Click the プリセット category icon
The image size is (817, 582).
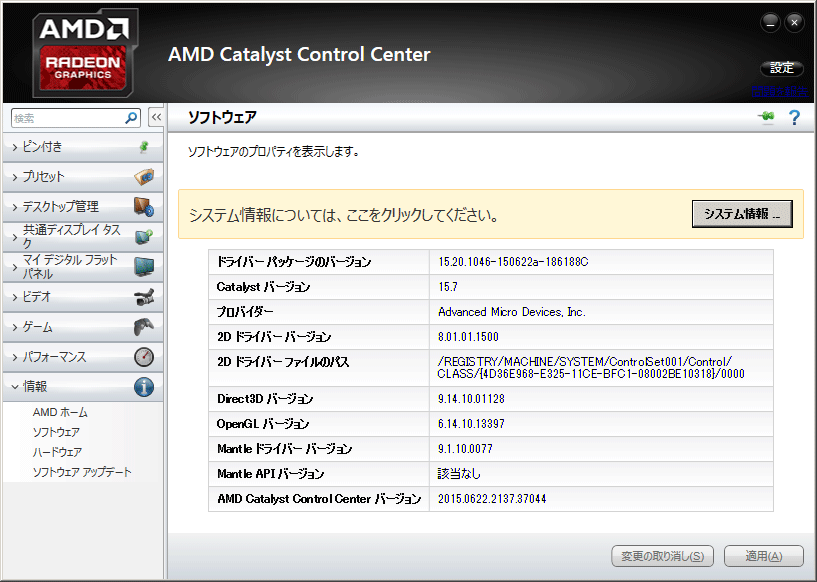(144, 177)
